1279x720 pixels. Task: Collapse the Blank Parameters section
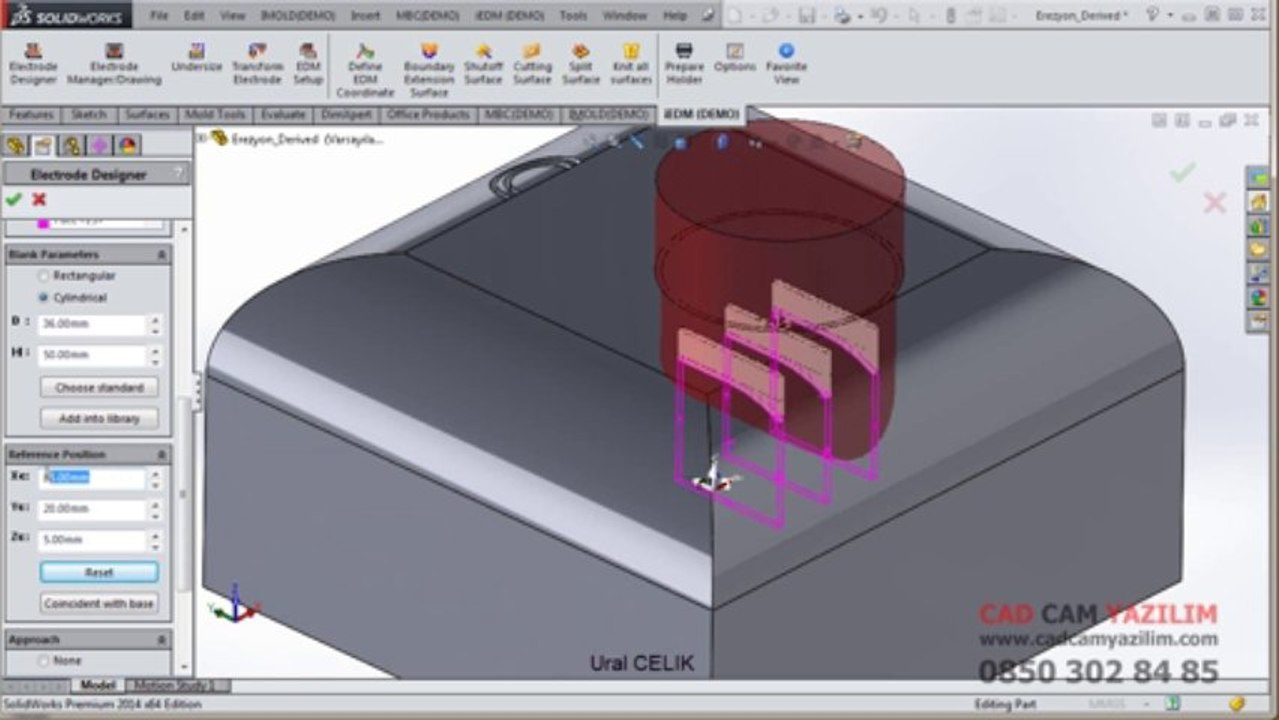pyautogui.click(x=162, y=255)
